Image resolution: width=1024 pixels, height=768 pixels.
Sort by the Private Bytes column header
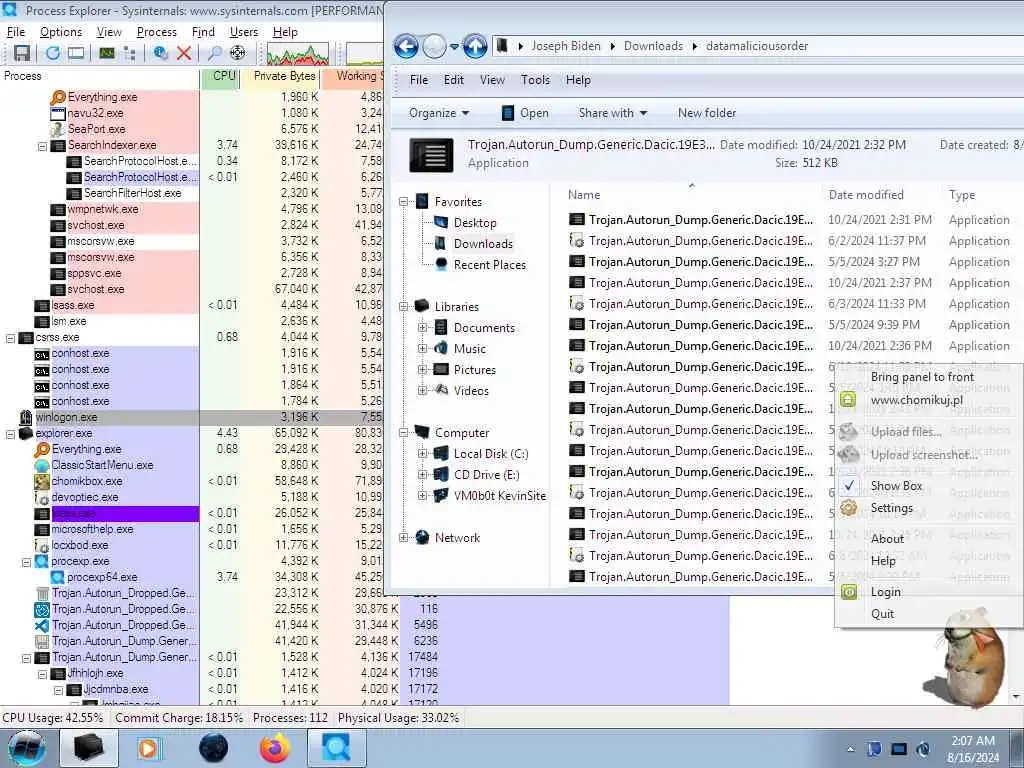281,76
